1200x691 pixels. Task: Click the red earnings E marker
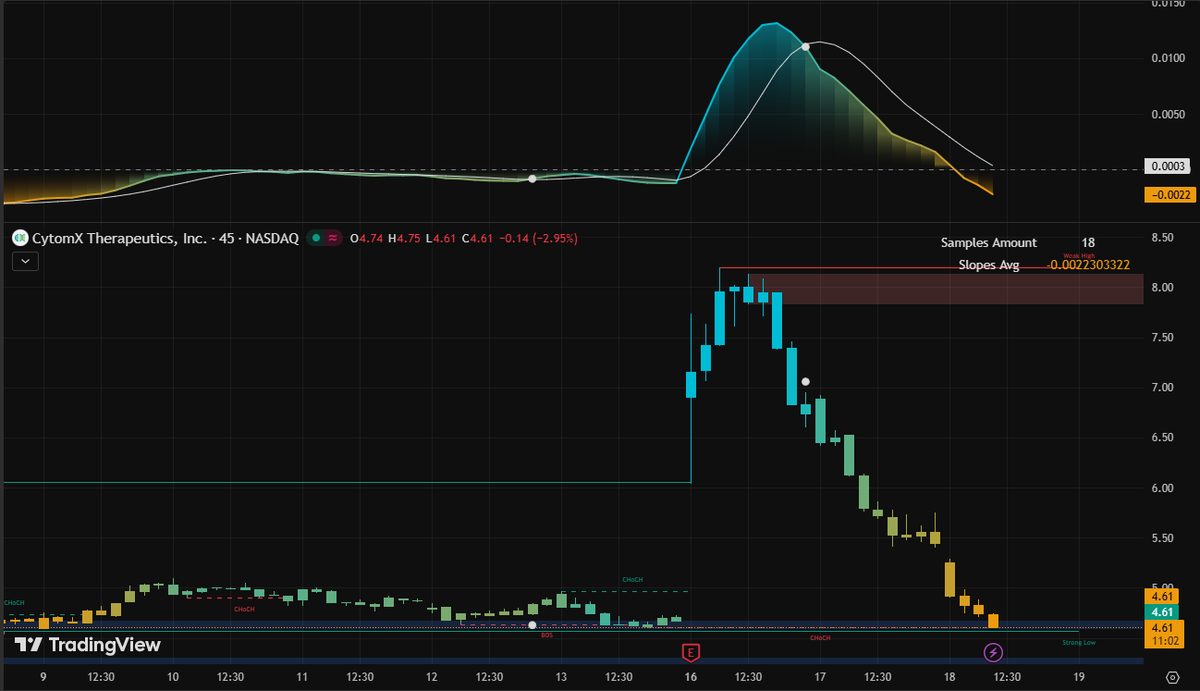click(x=690, y=653)
